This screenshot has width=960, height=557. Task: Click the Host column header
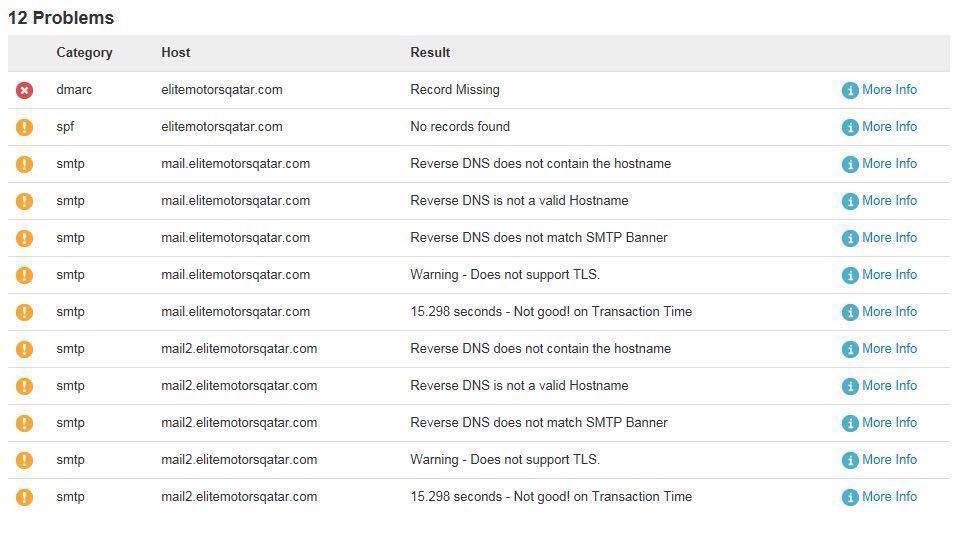click(x=175, y=53)
